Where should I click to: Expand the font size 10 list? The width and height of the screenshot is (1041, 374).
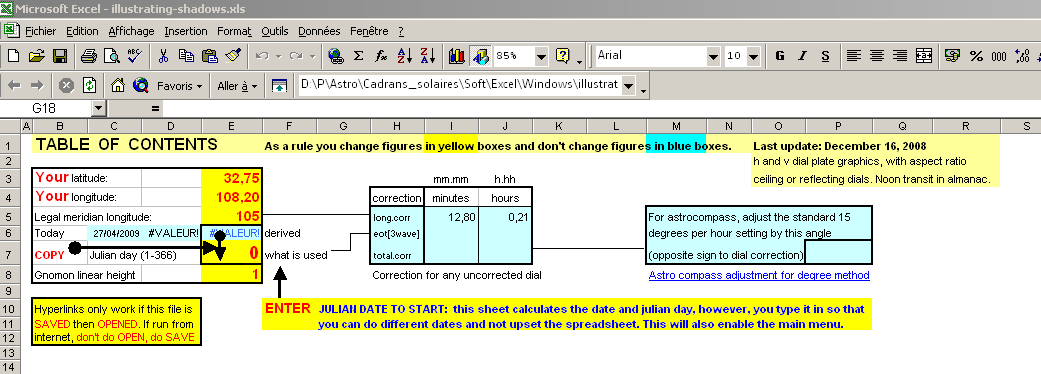click(754, 56)
